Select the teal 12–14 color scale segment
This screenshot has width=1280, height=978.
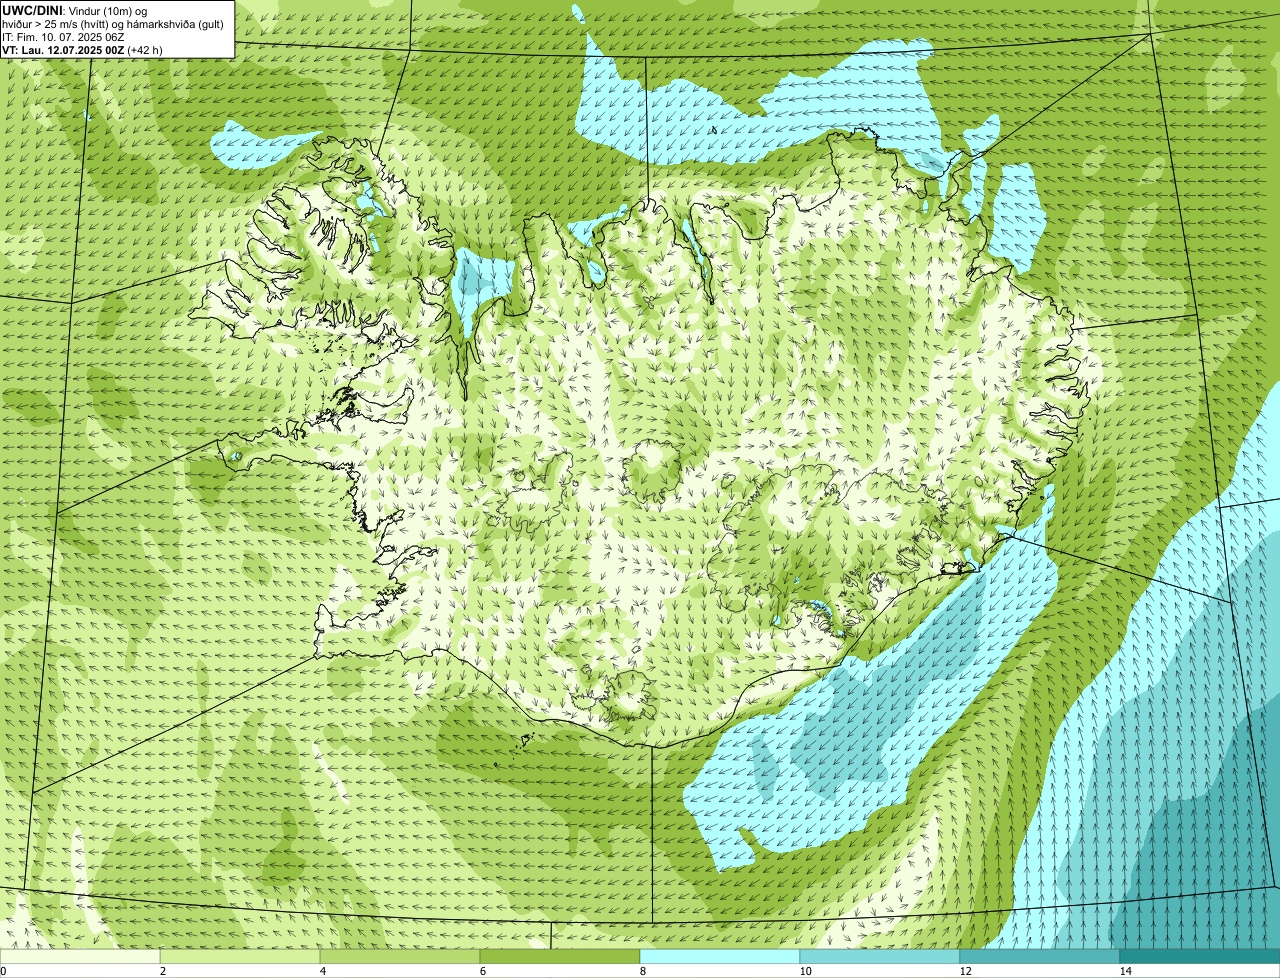[x=1040, y=956]
